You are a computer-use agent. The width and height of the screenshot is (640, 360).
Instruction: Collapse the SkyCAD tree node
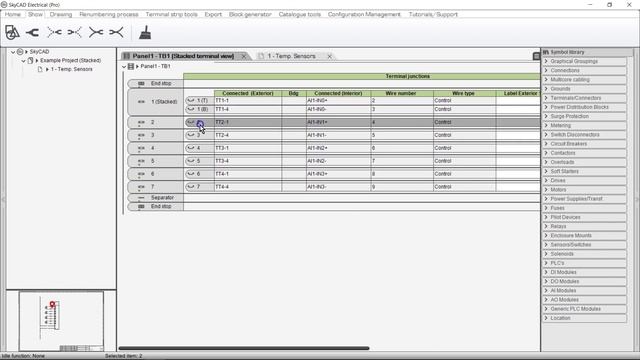tap(13, 52)
